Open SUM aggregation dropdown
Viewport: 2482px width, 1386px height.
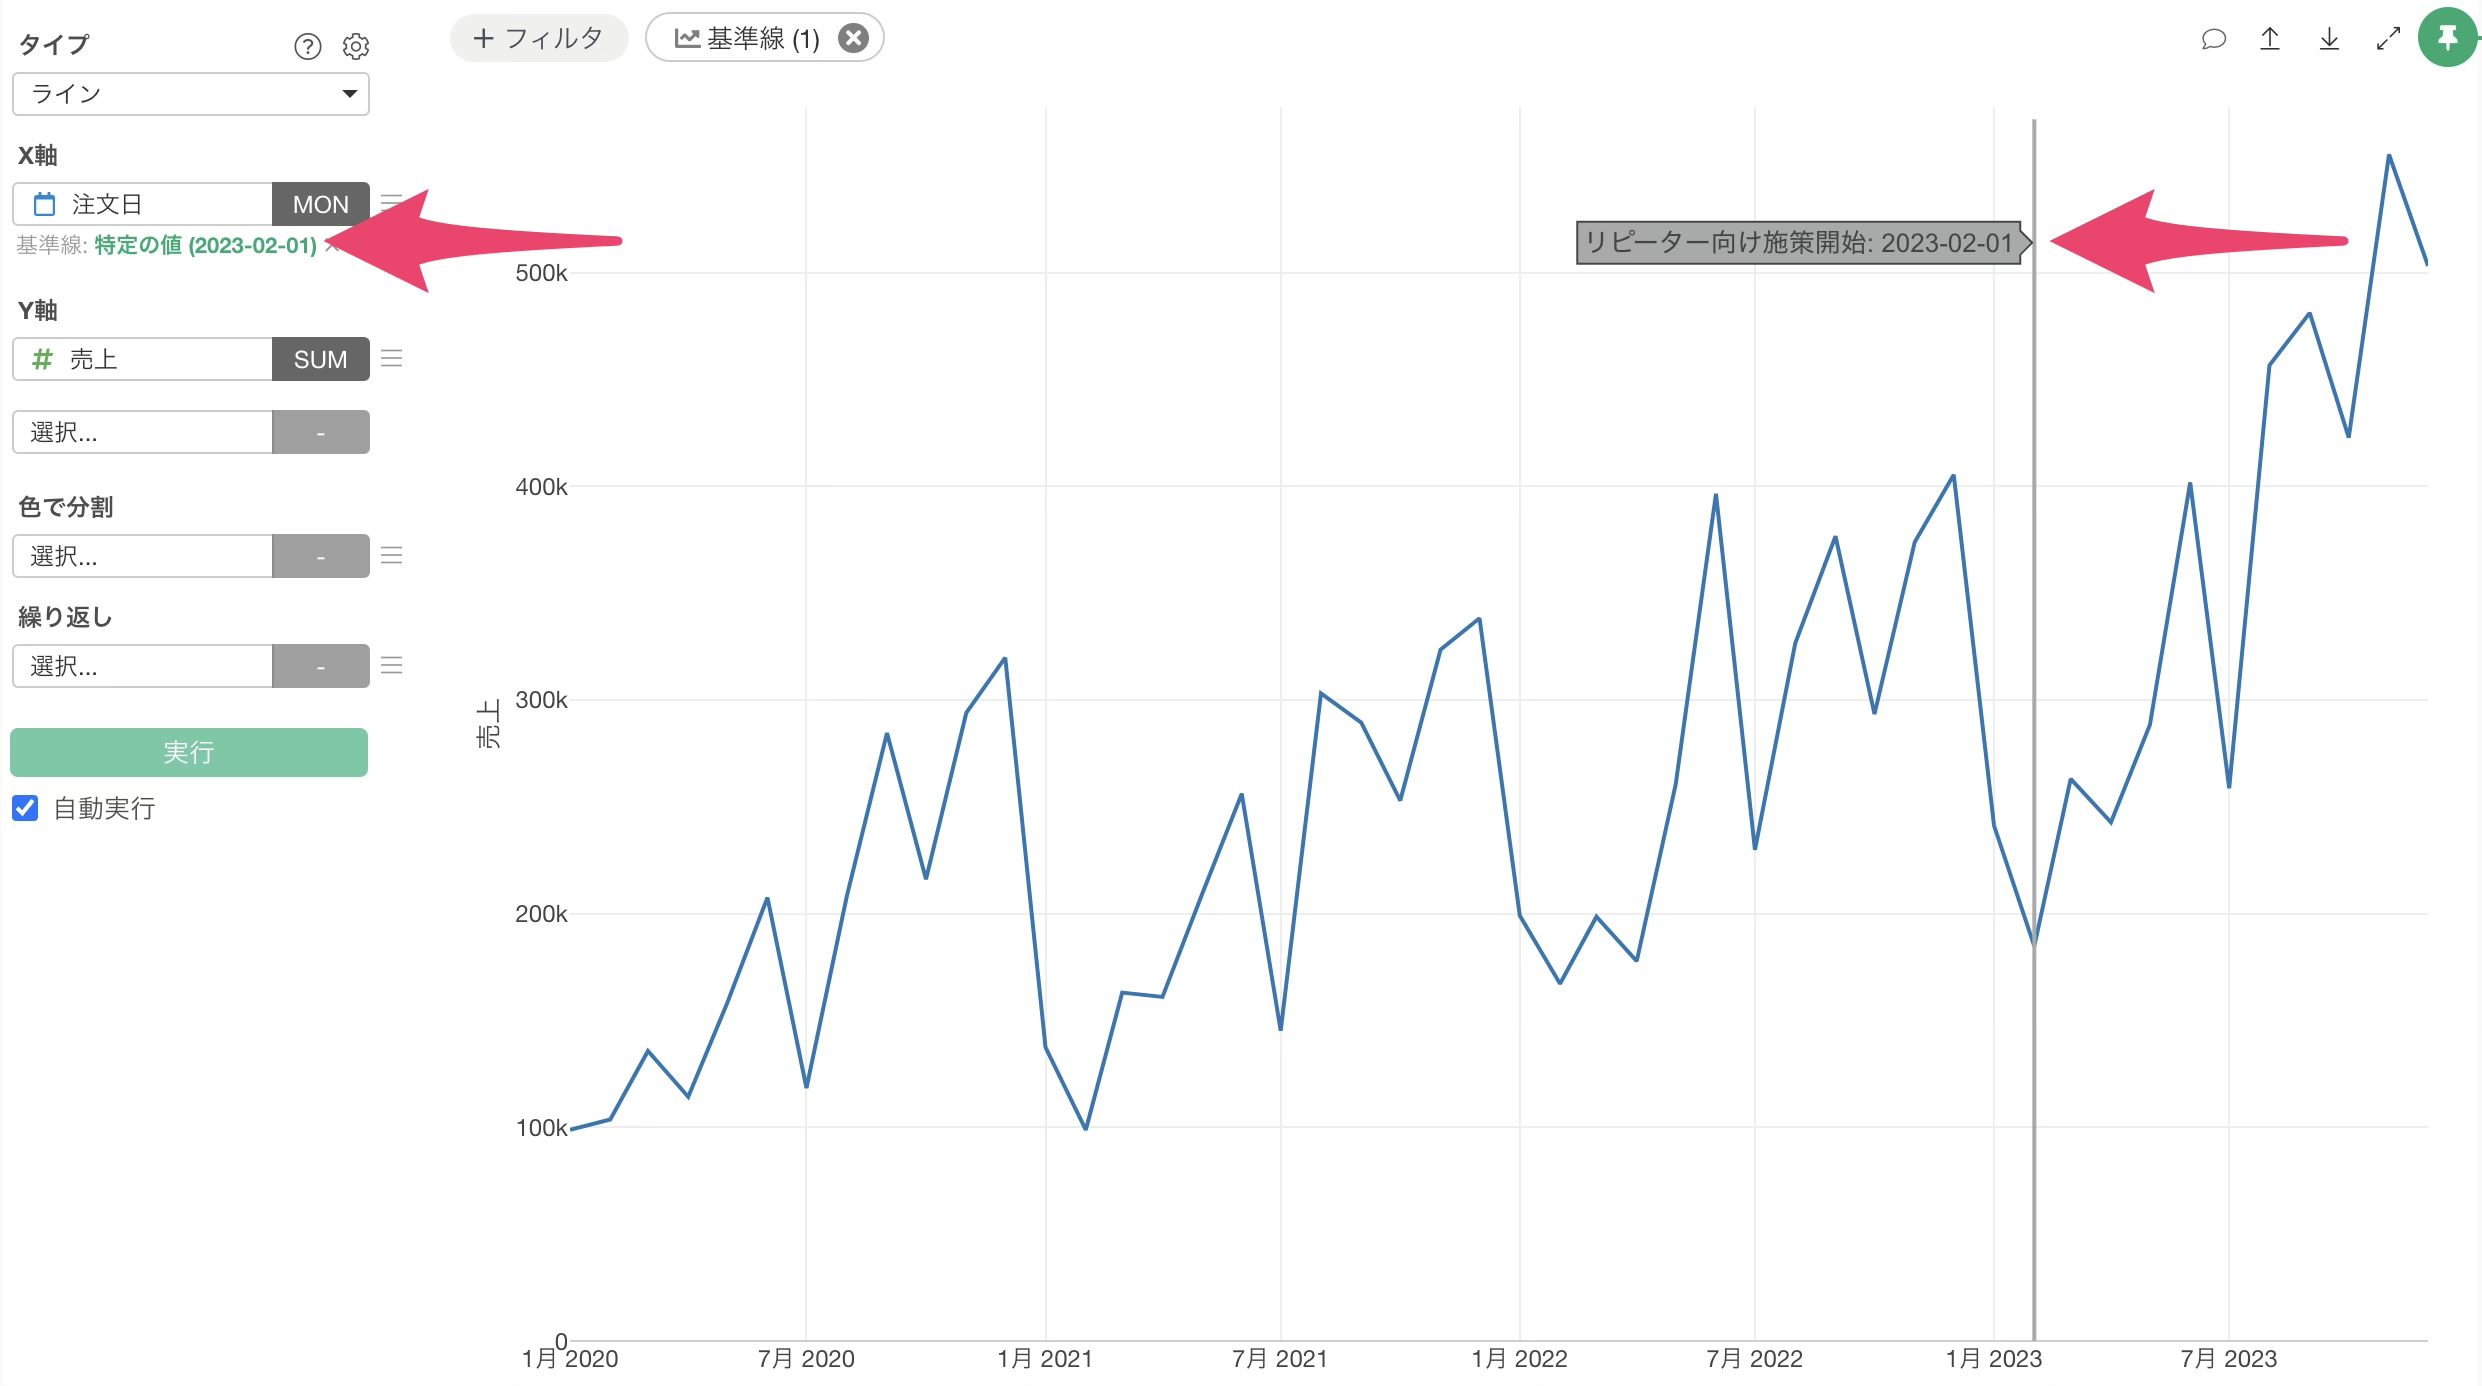(x=320, y=359)
